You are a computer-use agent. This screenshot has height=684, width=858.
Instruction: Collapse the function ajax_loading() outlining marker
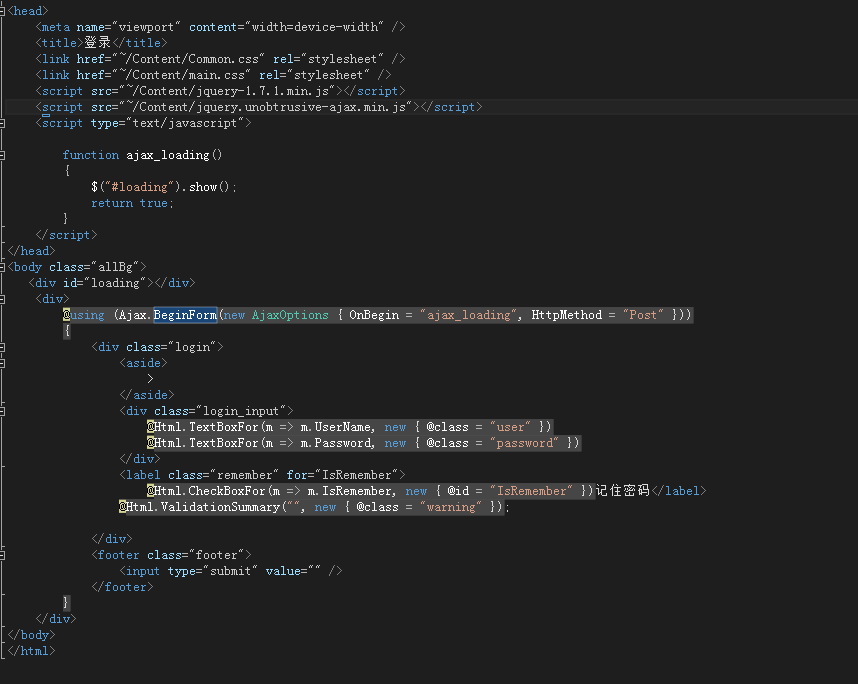(2, 155)
